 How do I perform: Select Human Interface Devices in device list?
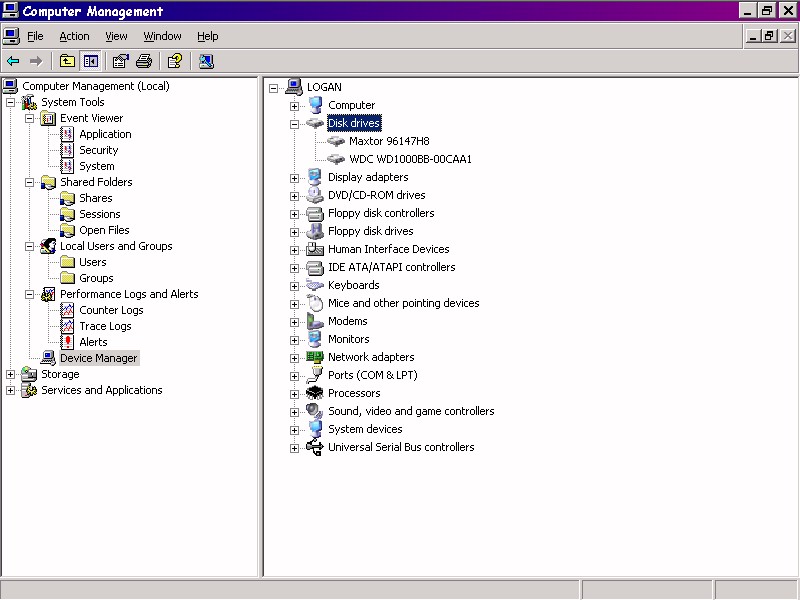pyautogui.click(x=389, y=249)
